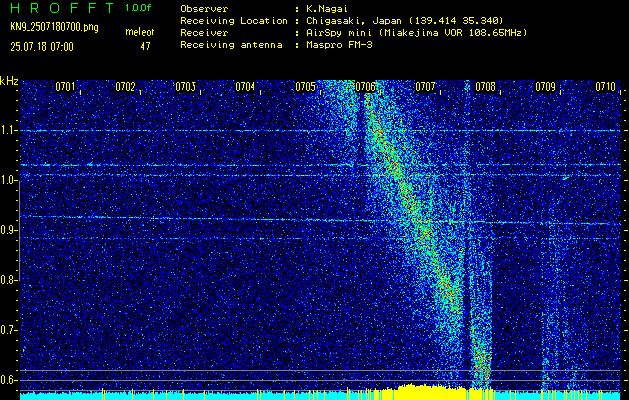This screenshot has height=400, width=629.
Task: Click the 0704 time marker
Action: pyautogui.click(x=245, y=87)
